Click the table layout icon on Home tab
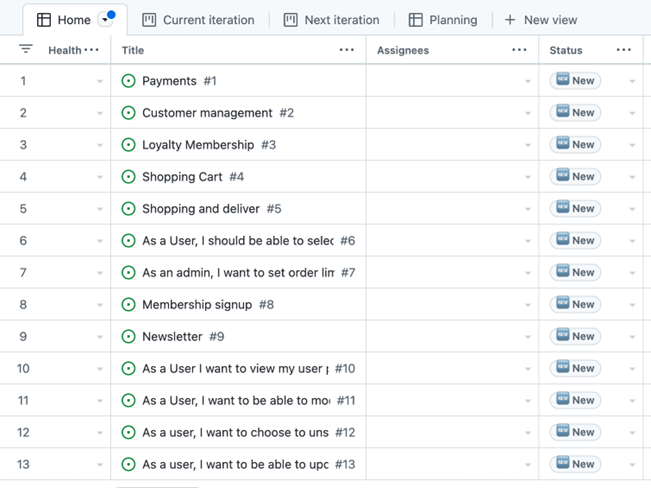The image size is (651, 488). (x=44, y=20)
